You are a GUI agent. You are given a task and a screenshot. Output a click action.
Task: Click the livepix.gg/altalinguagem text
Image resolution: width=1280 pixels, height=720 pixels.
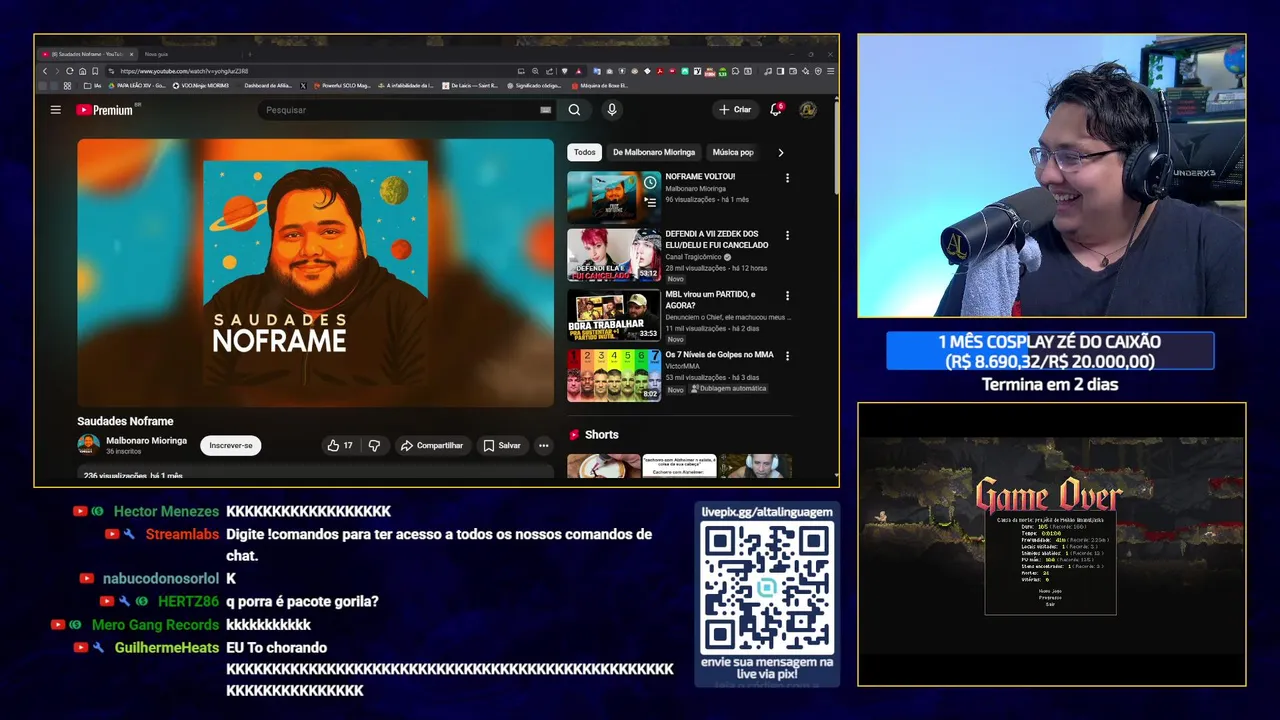click(x=767, y=512)
